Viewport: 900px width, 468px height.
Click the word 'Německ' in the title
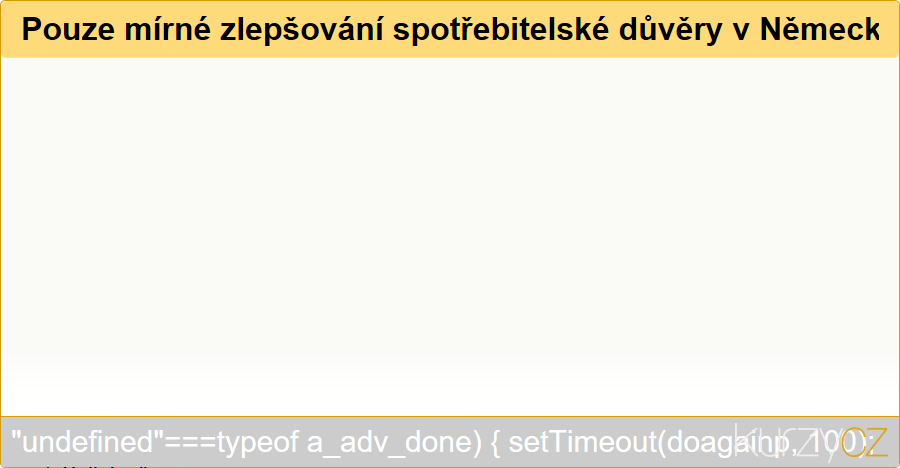(x=819, y=29)
